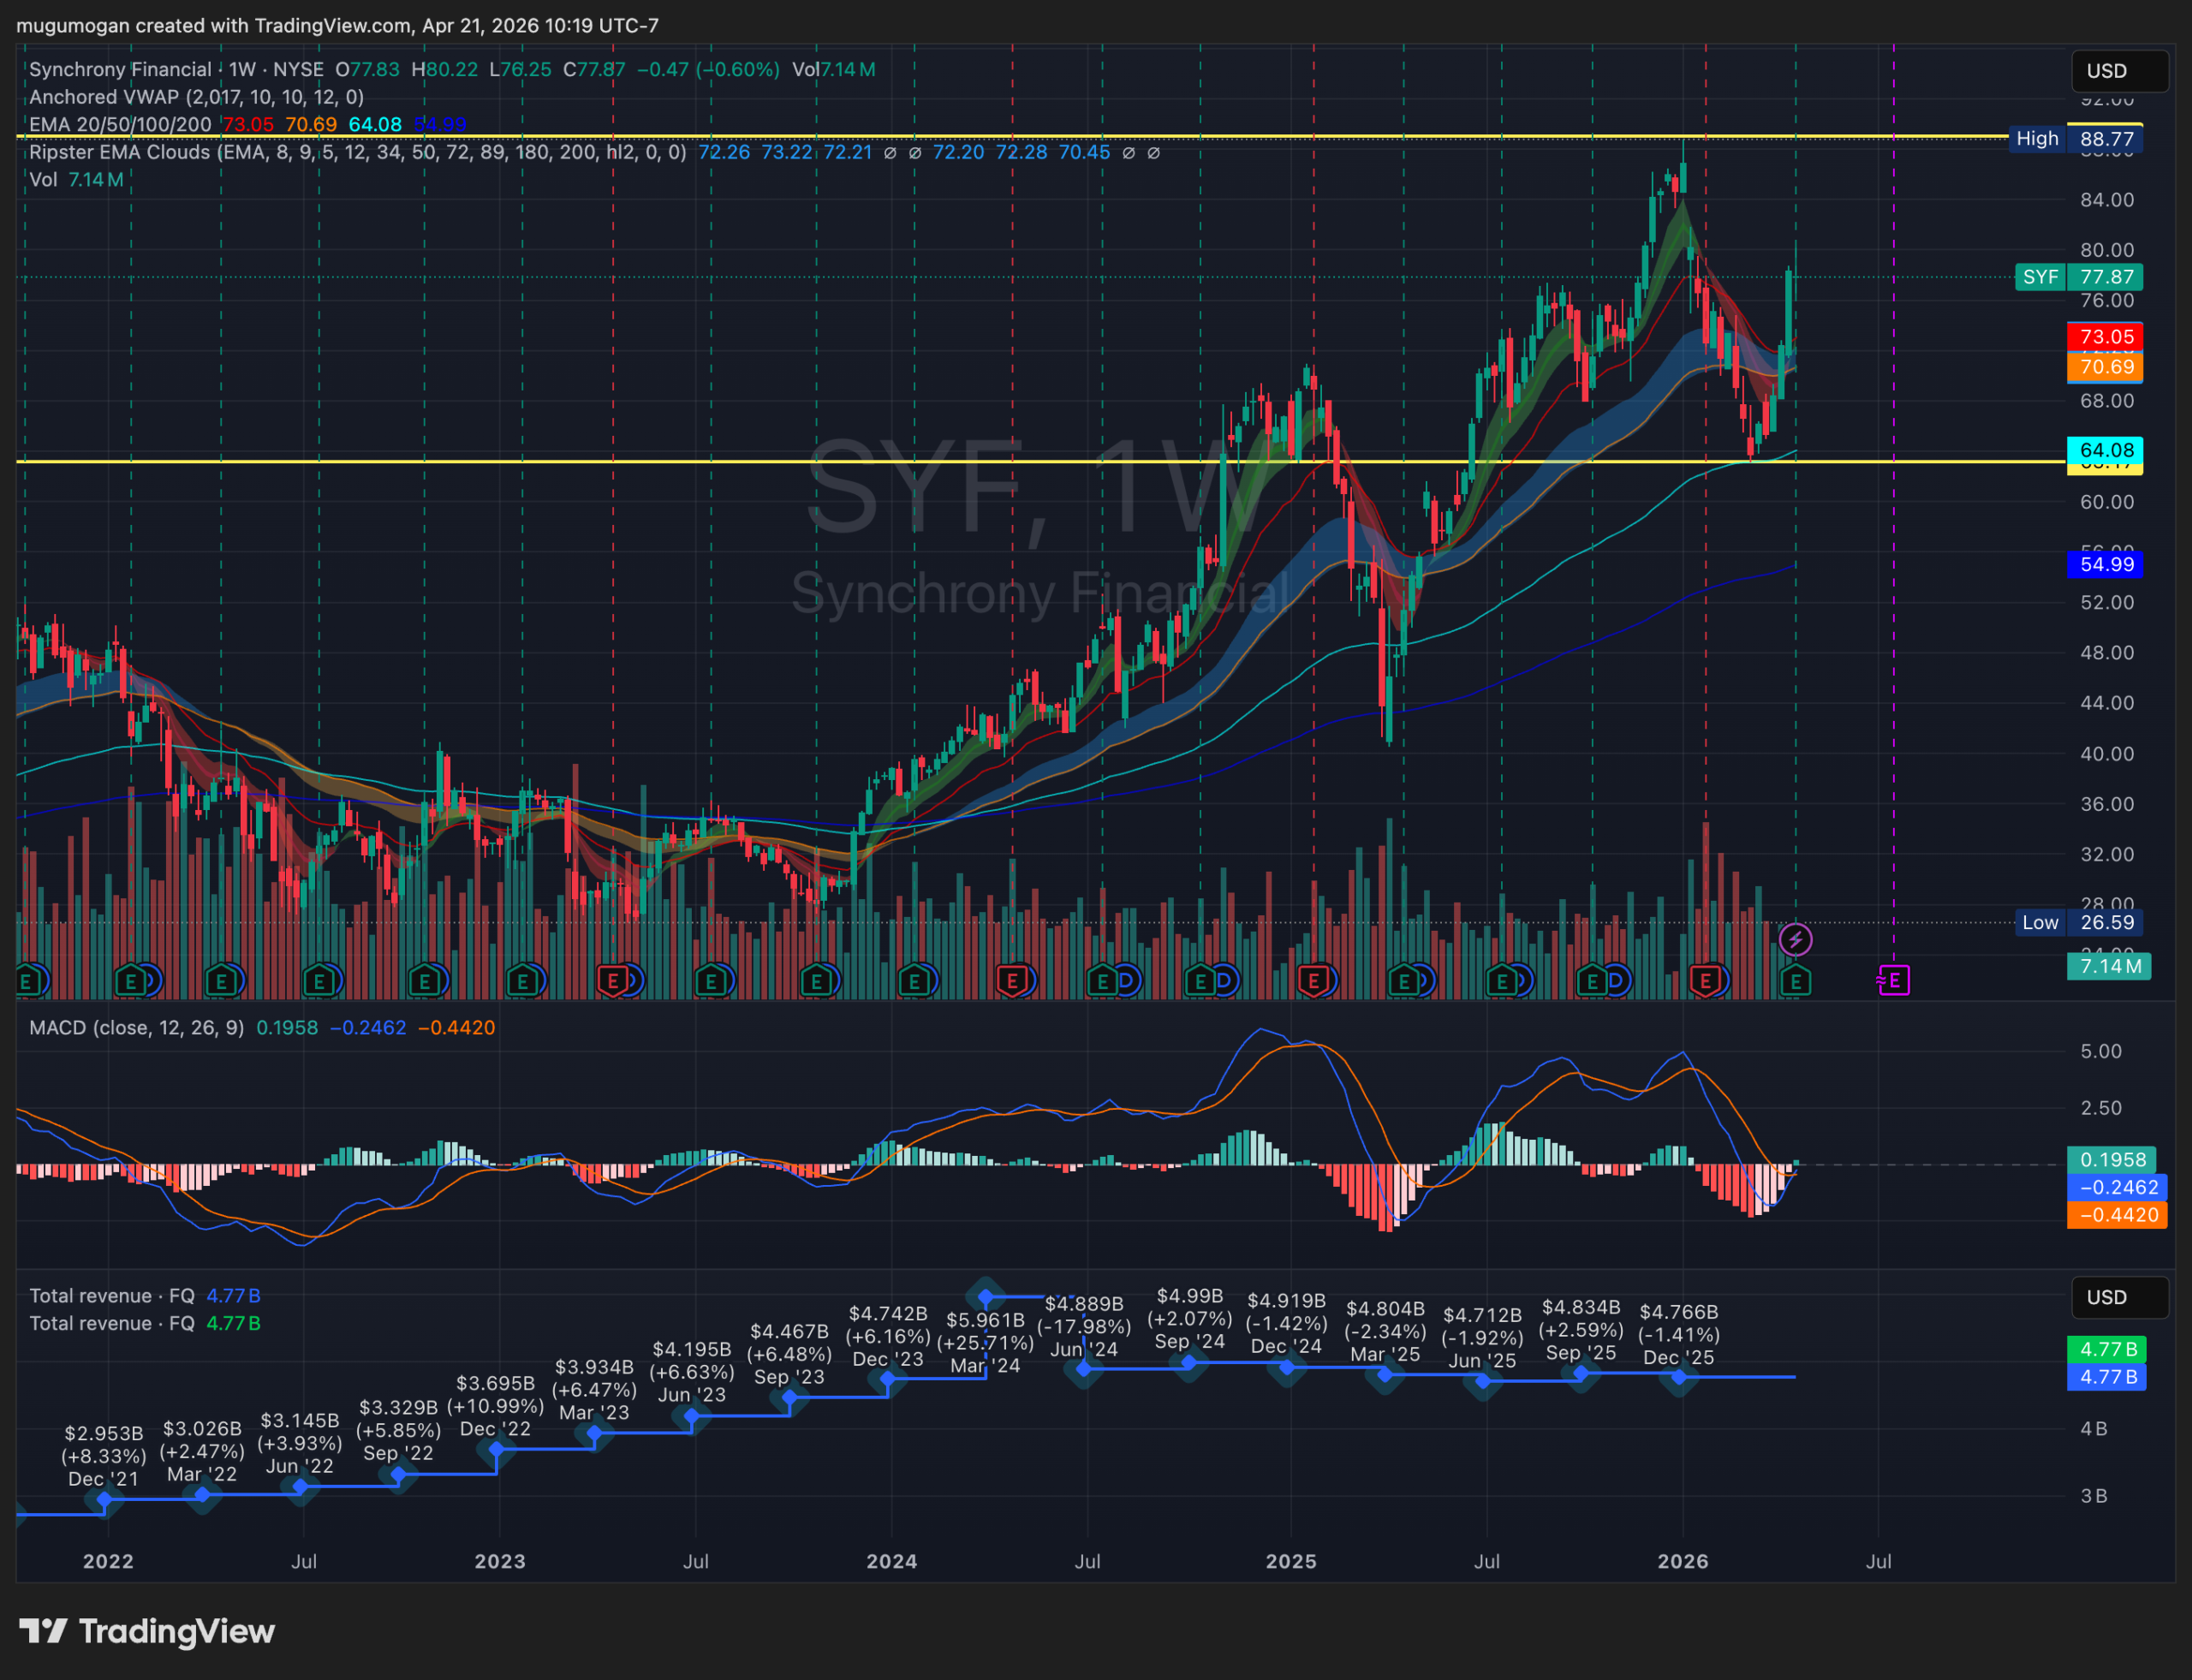Click the purple lightning bolt news icon

click(x=1795, y=939)
